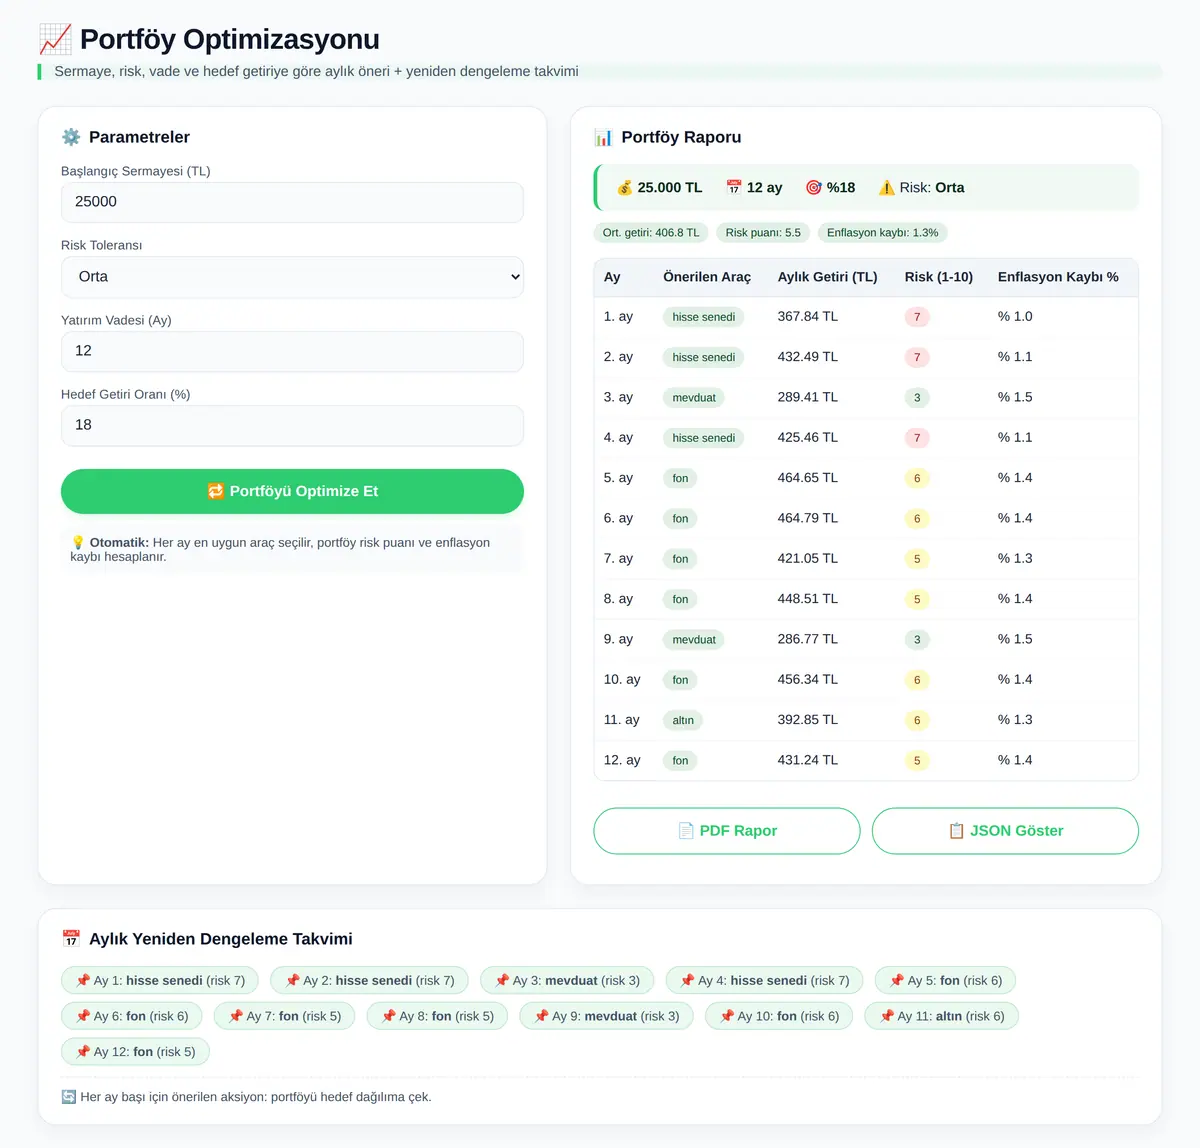This screenshot has height=1148, width=1200.
Task: Click the risk badge 3 in 9. ay row
Action: tap(917, 640)
